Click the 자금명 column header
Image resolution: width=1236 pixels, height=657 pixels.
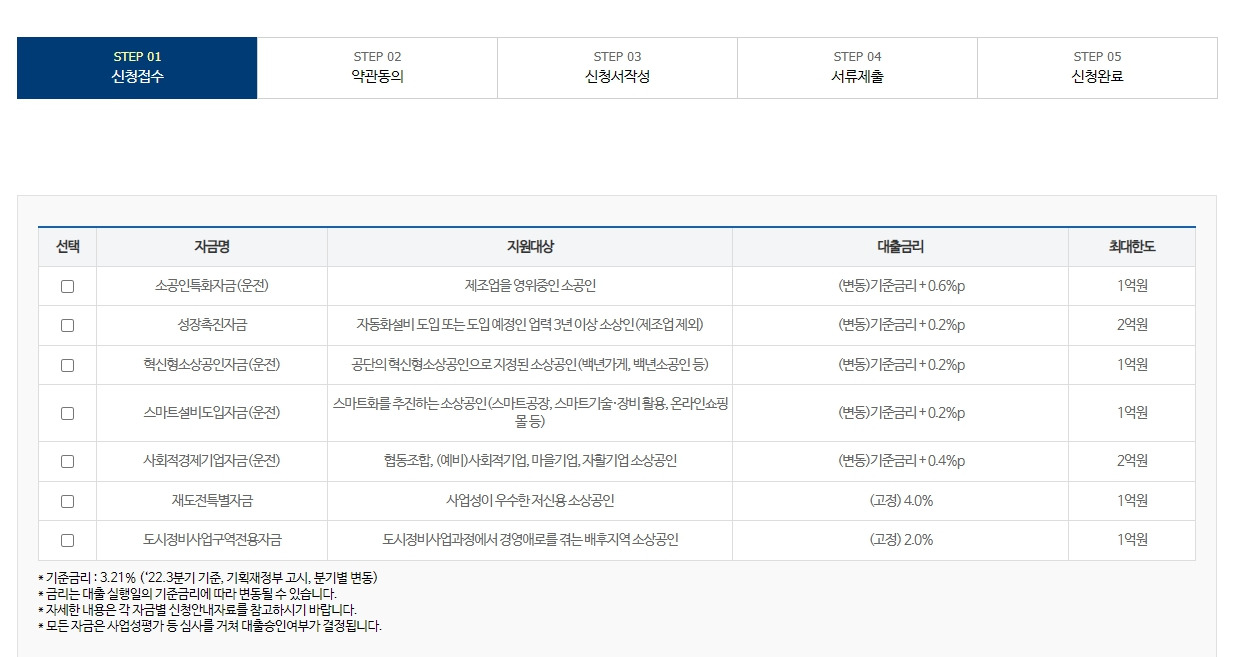(212, 247)
